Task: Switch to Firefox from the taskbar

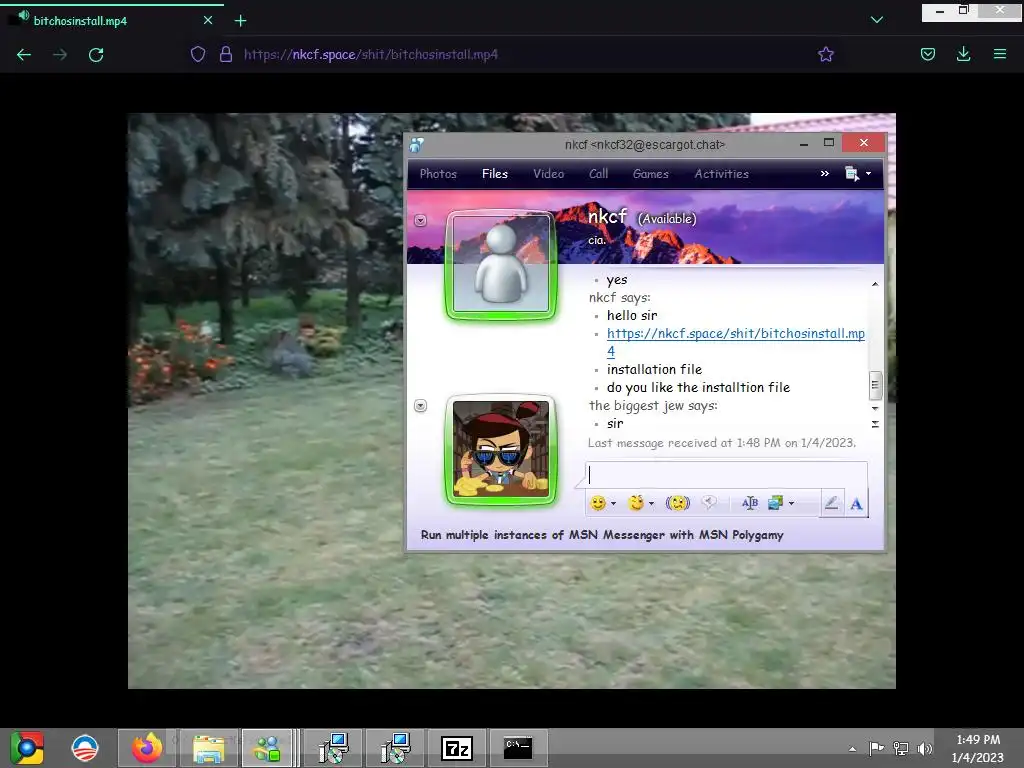Action: click(x=147, y=748)
